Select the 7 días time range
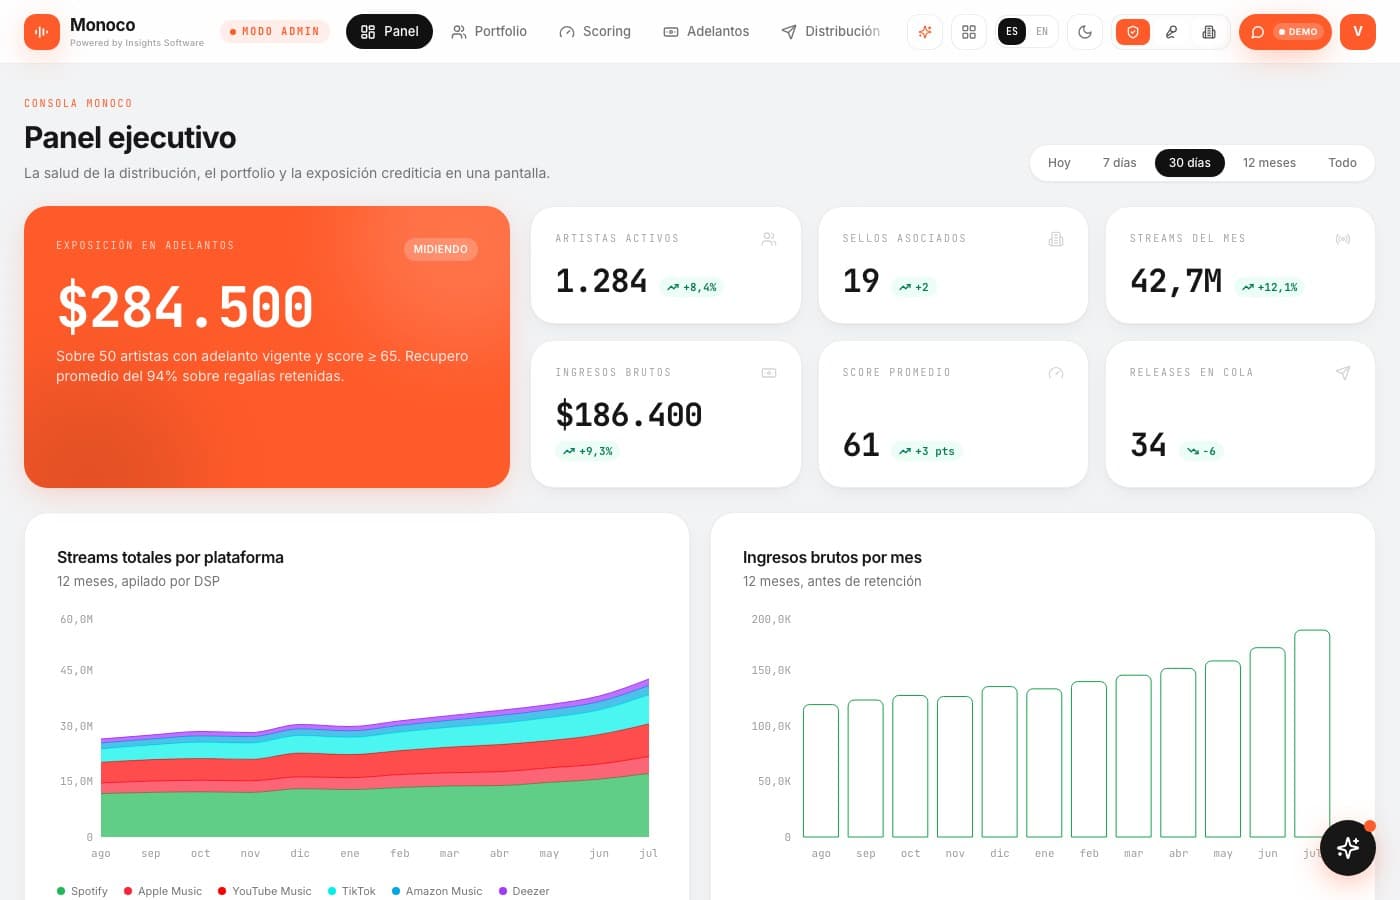The width and height of the screenshot is (1400, 900). (1120, 163)
